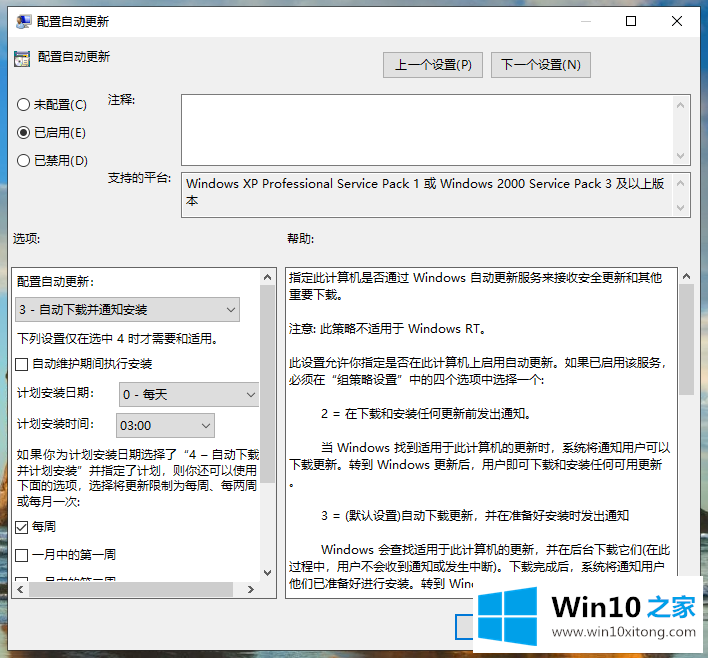Click supported platform box scroll up arrow

[x=680, y=183]
